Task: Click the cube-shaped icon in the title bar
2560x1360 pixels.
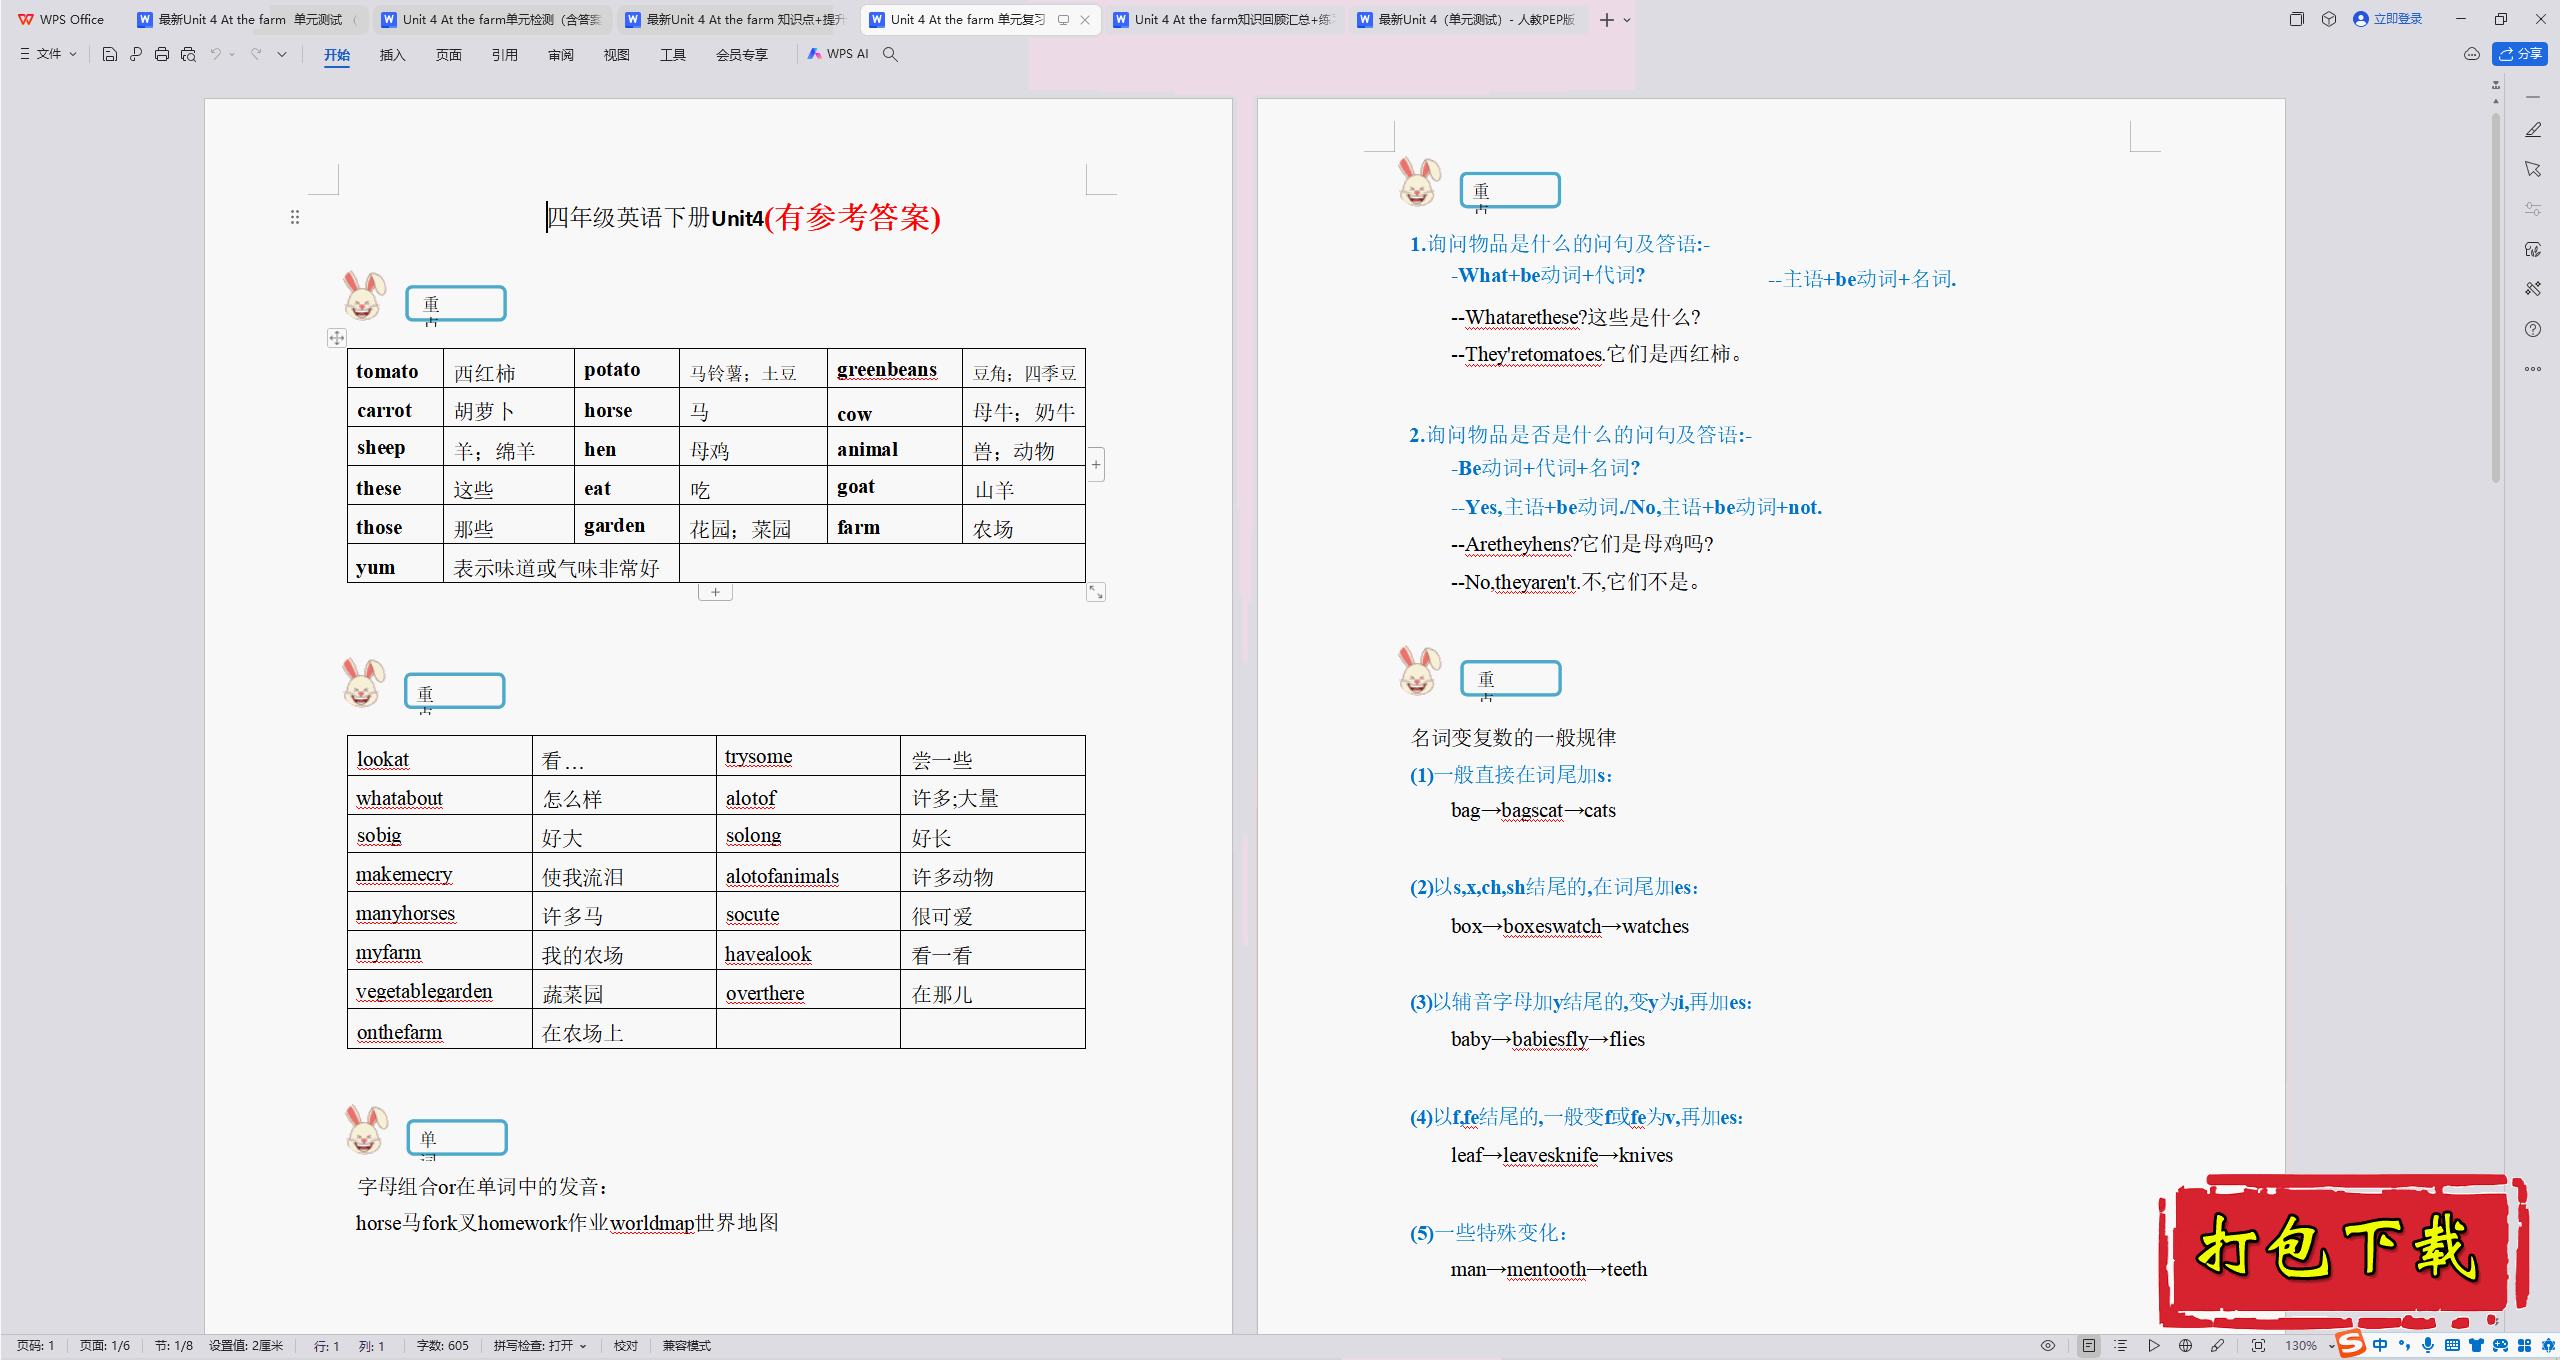Action: [x=2329, y=19]
